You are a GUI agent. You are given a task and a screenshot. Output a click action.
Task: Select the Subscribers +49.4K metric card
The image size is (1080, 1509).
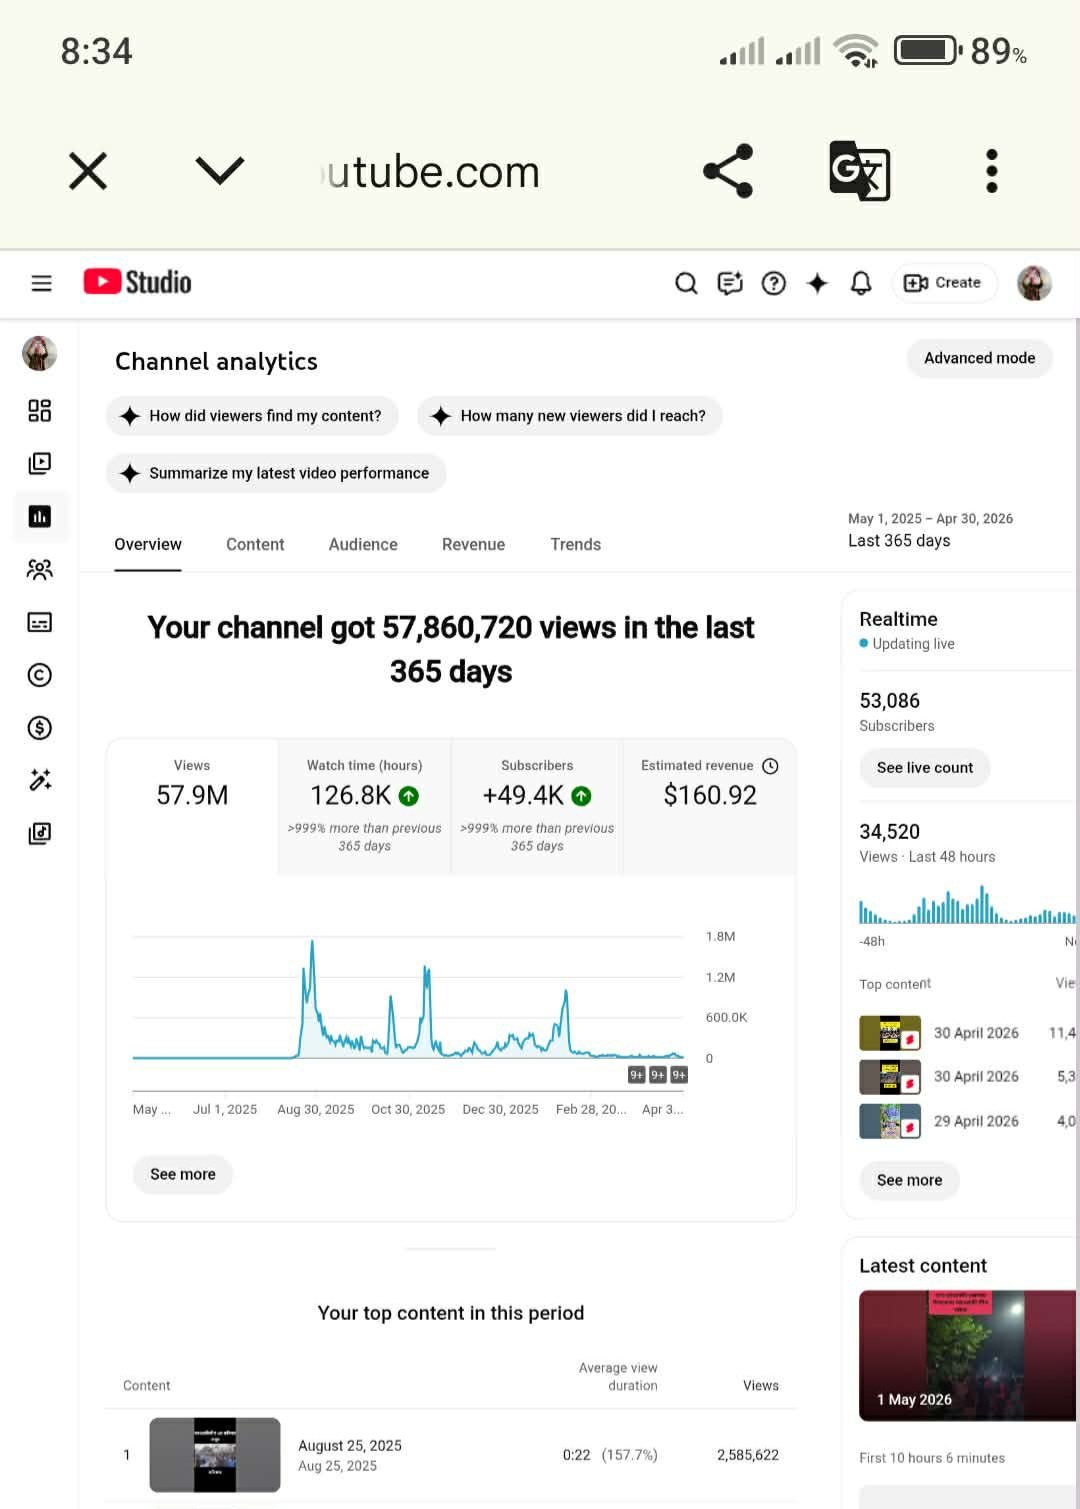537,806
